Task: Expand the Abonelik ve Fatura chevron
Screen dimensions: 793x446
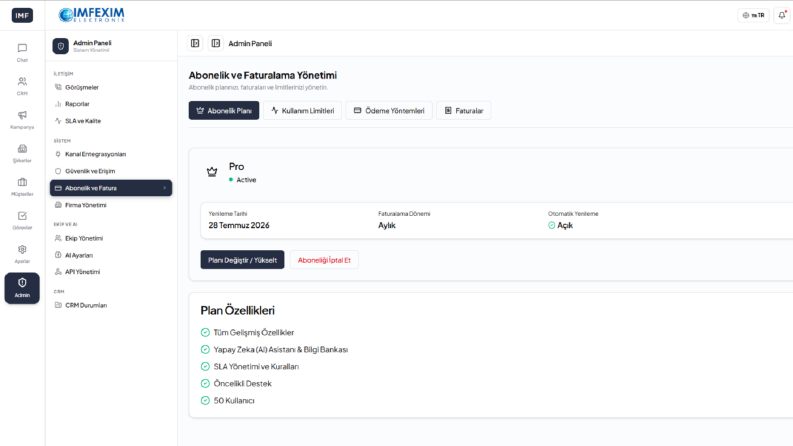Action: click(164, 188)
